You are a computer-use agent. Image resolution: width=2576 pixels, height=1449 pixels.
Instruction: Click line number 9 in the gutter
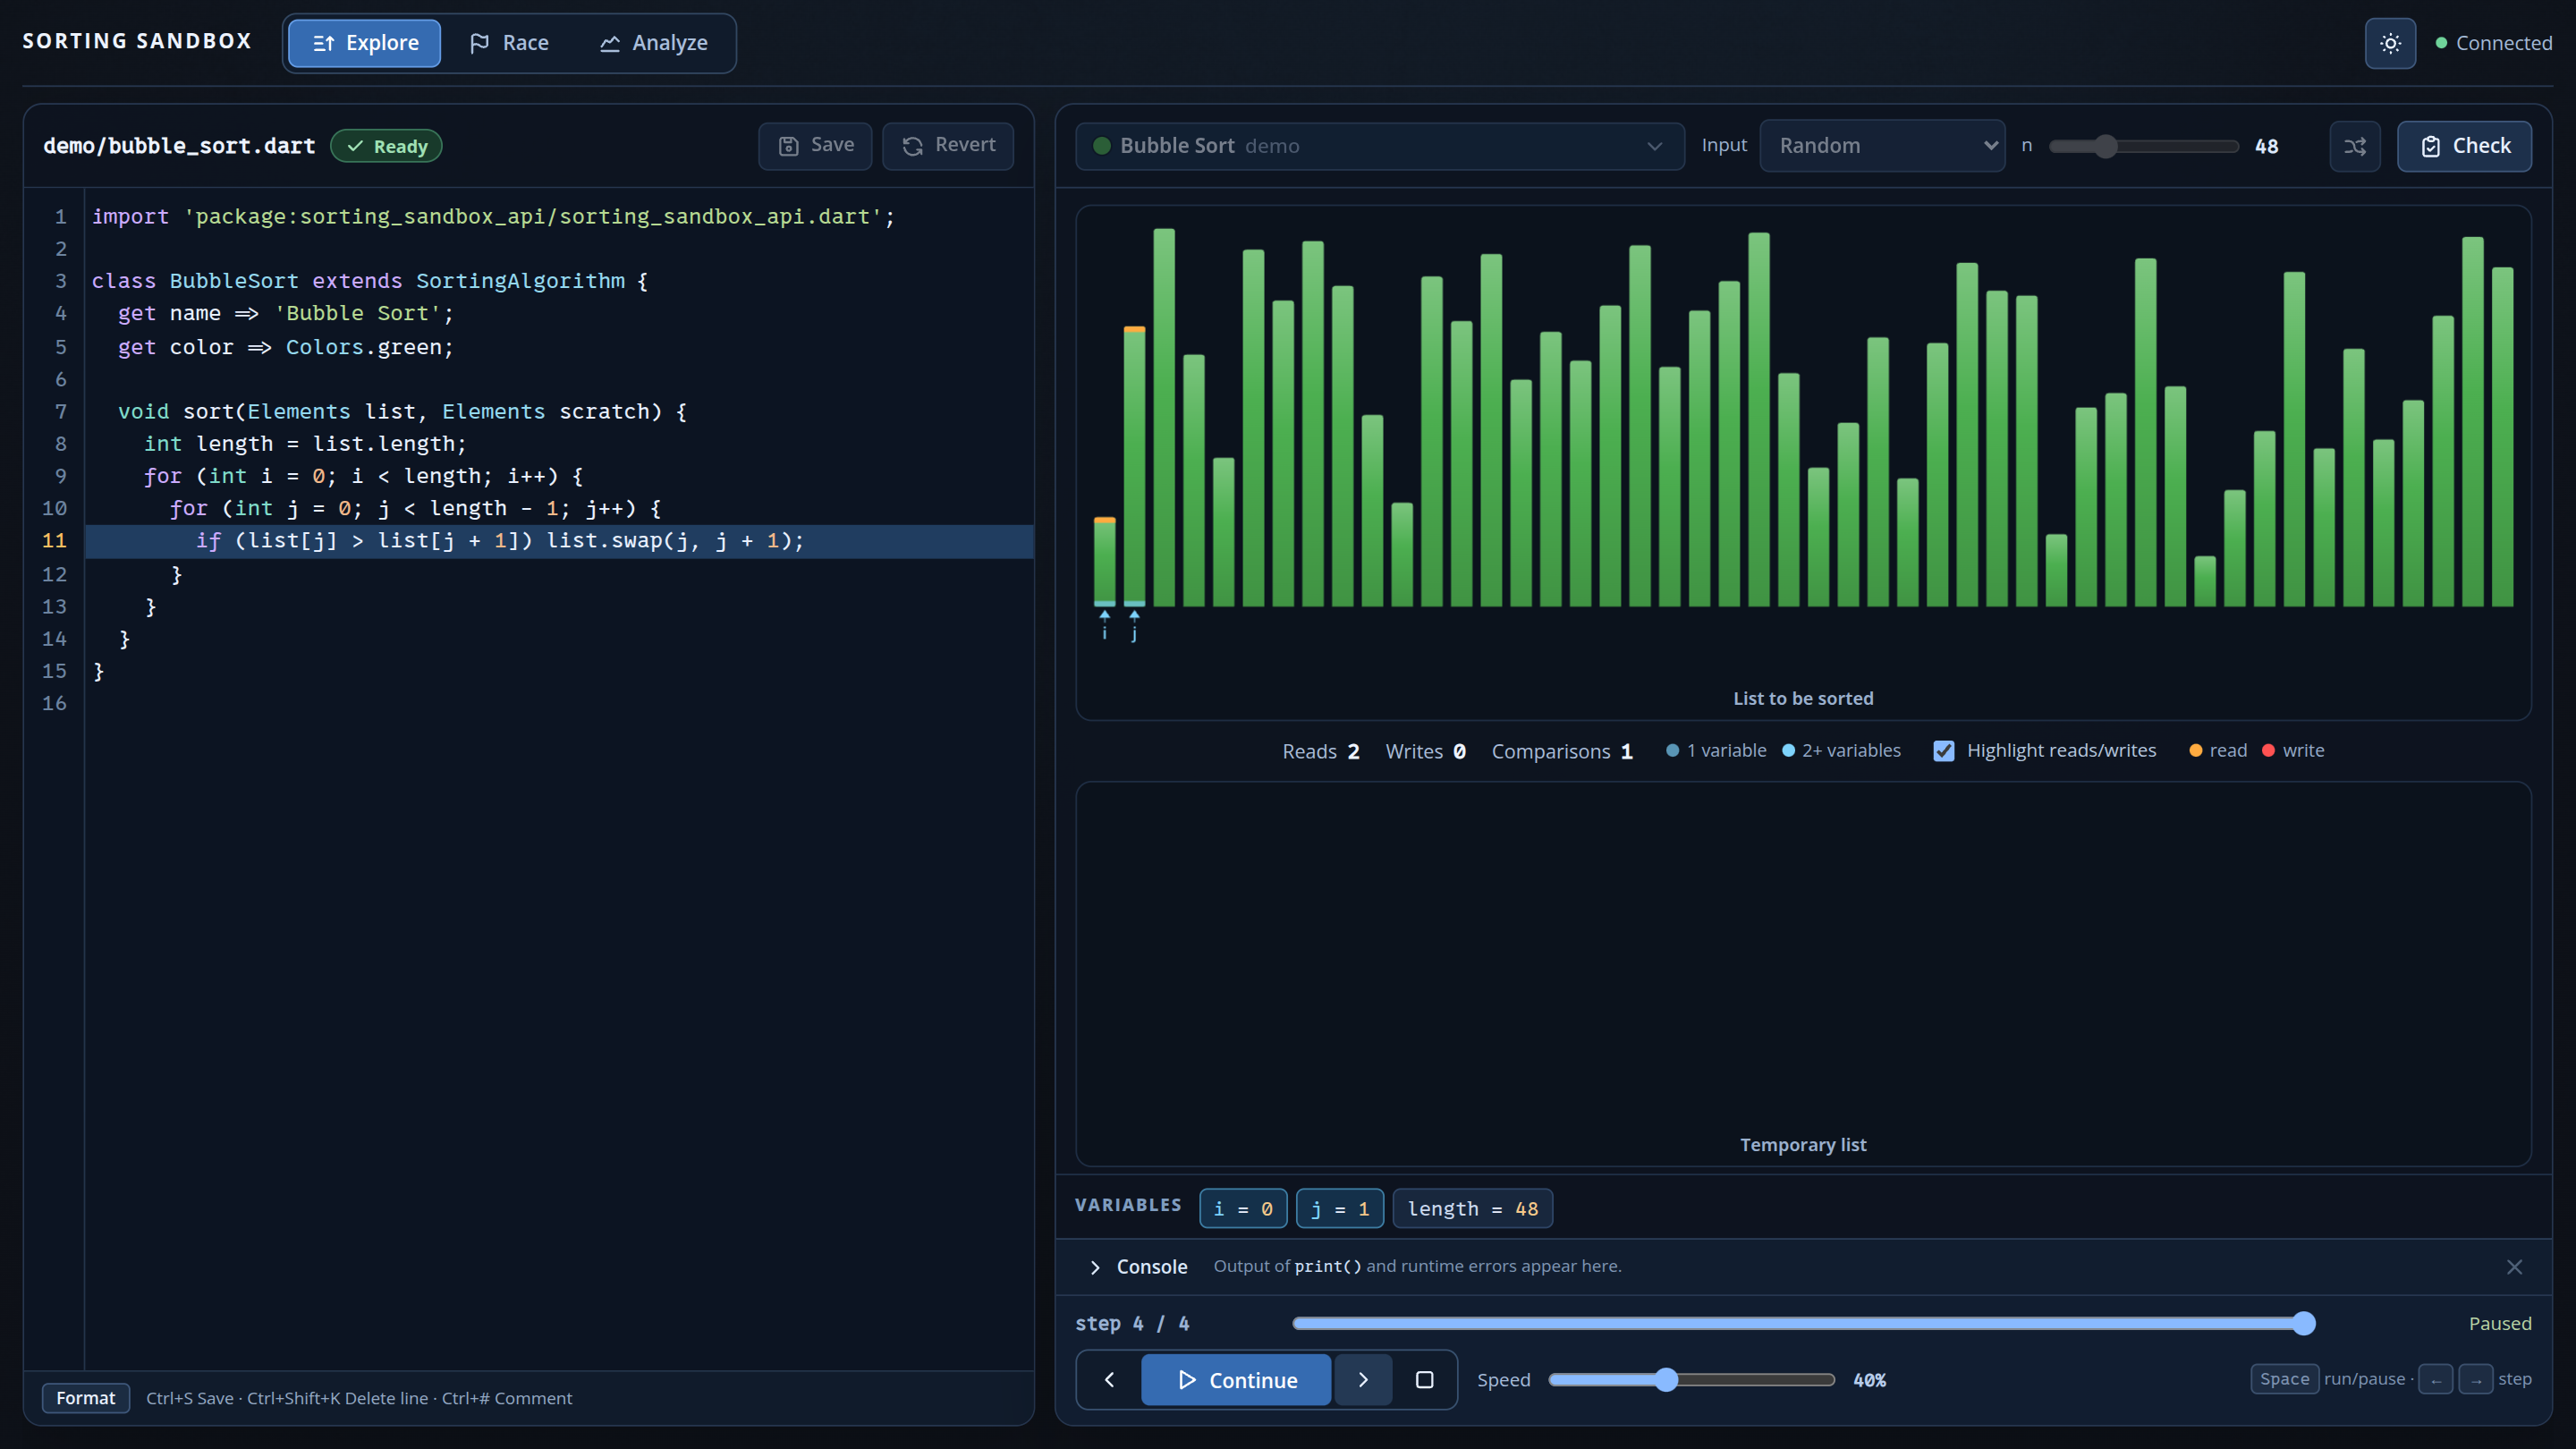tap(60, 476)
